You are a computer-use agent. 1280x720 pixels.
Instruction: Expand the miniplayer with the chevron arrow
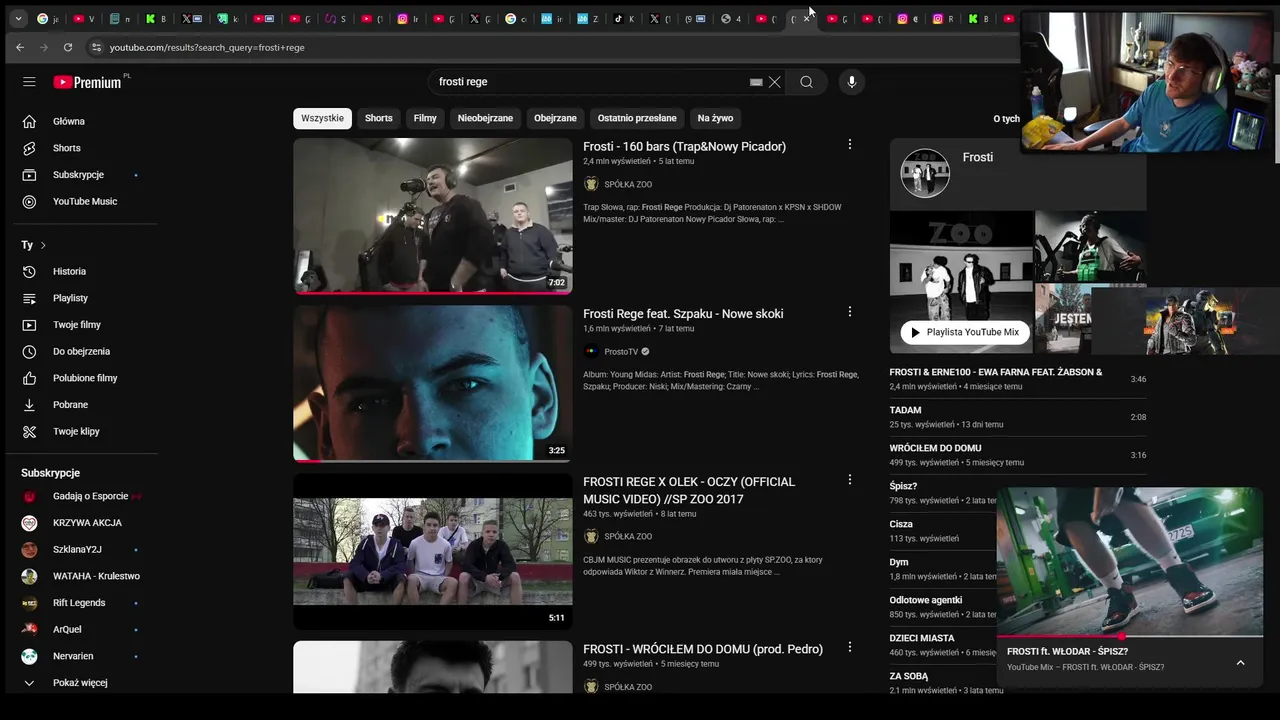(1240, 662)
